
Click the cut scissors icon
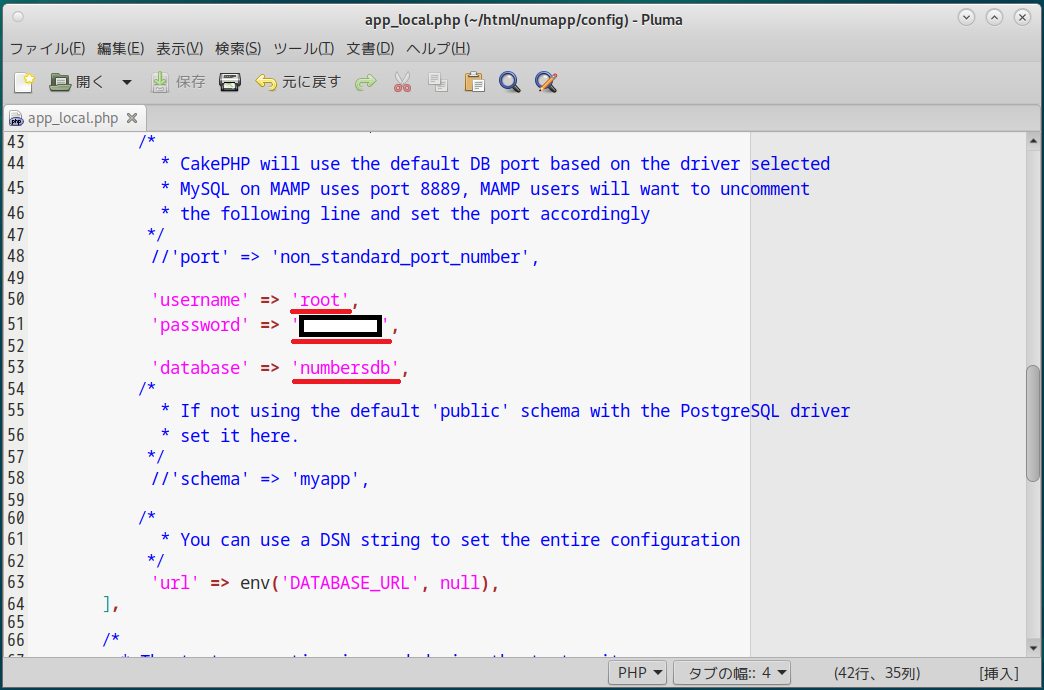pos(402,82)
